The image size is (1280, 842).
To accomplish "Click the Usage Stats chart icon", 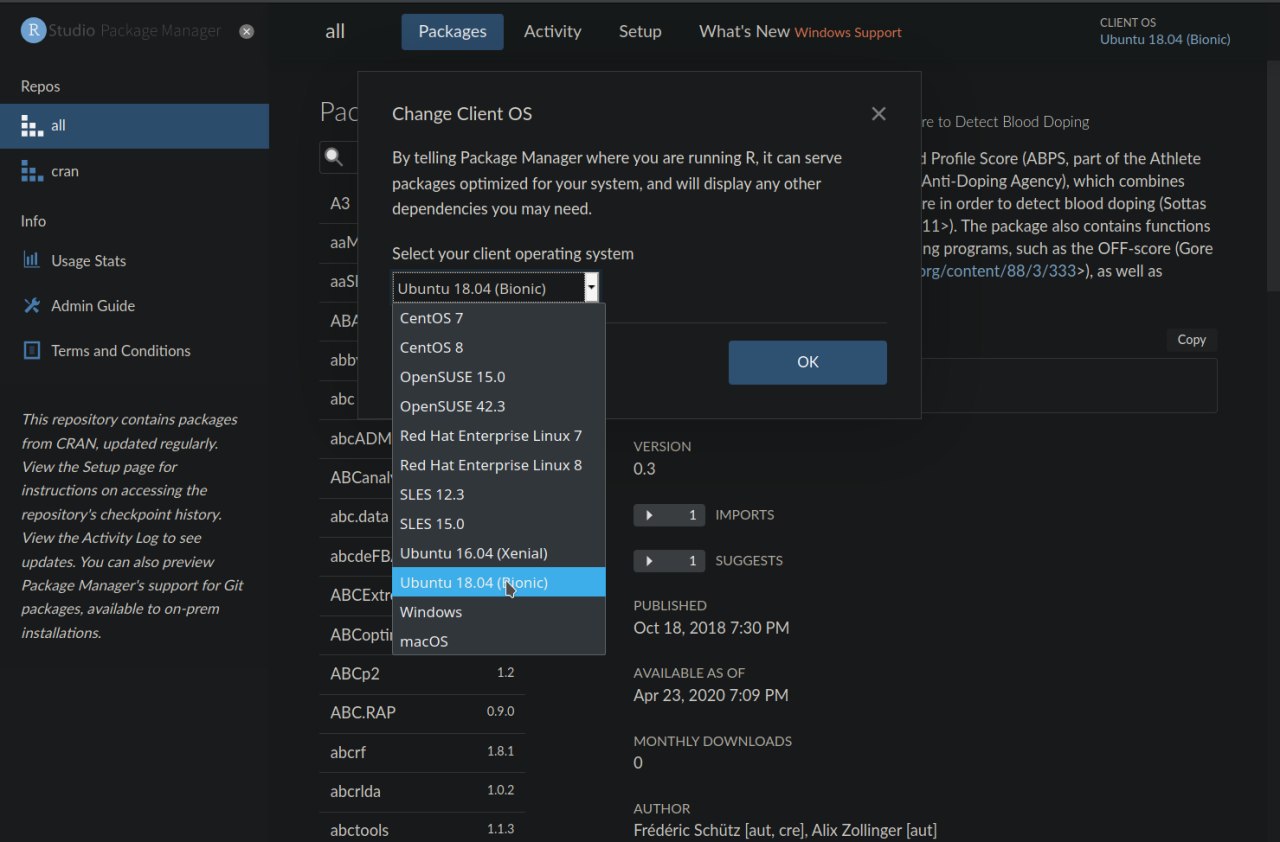I will [x=31, y=260].
